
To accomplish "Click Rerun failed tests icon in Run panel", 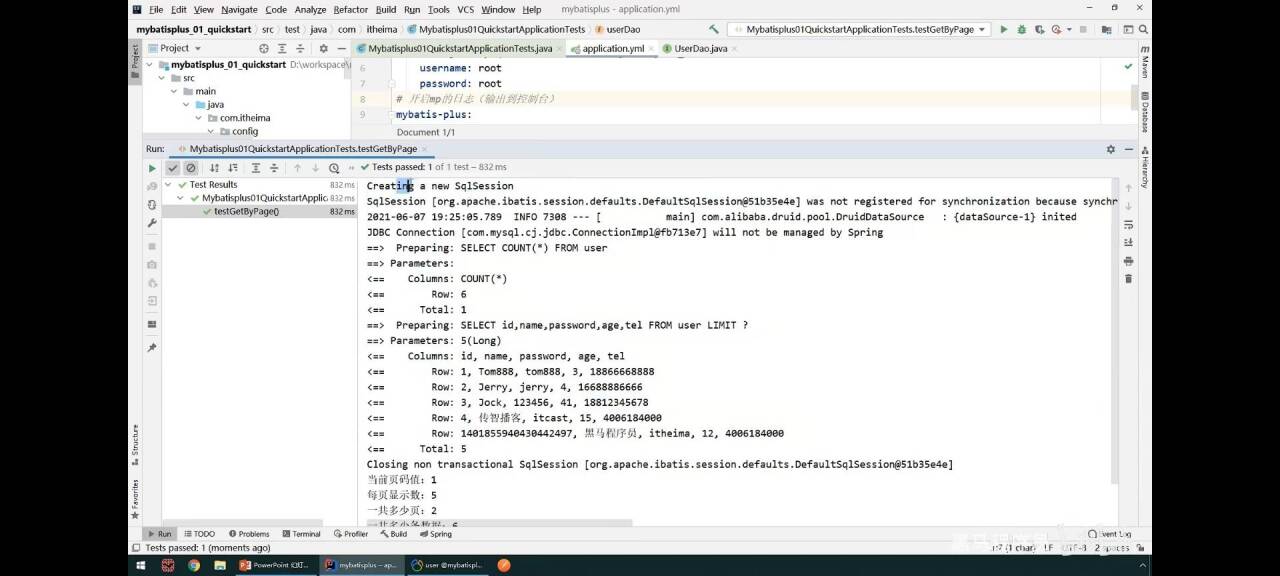I will click(x=152, y=186).
